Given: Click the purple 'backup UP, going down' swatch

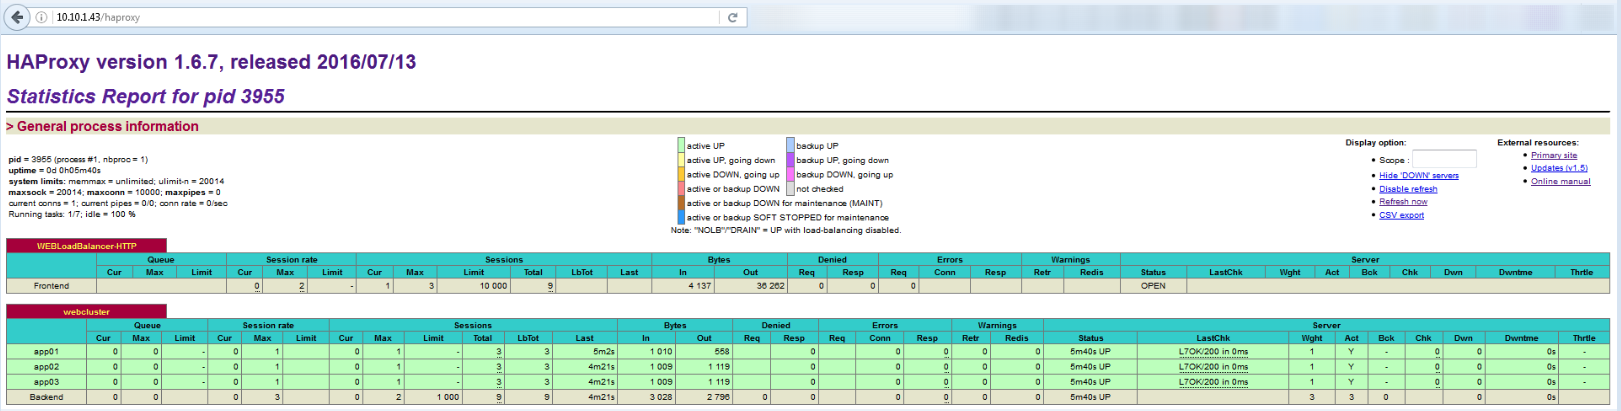Looking at the screenshot, I should [790, 160].
